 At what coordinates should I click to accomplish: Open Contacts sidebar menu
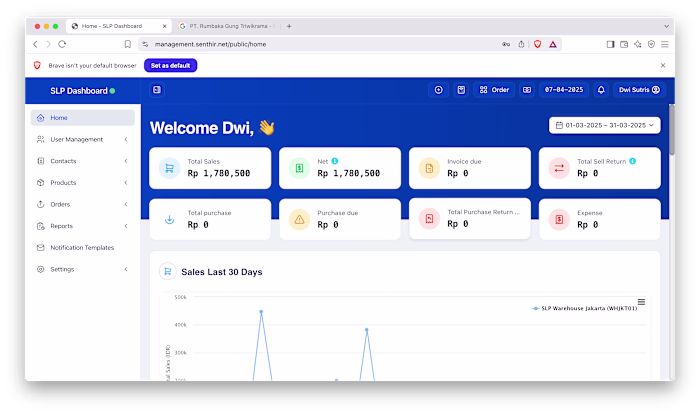pos(83,161)
